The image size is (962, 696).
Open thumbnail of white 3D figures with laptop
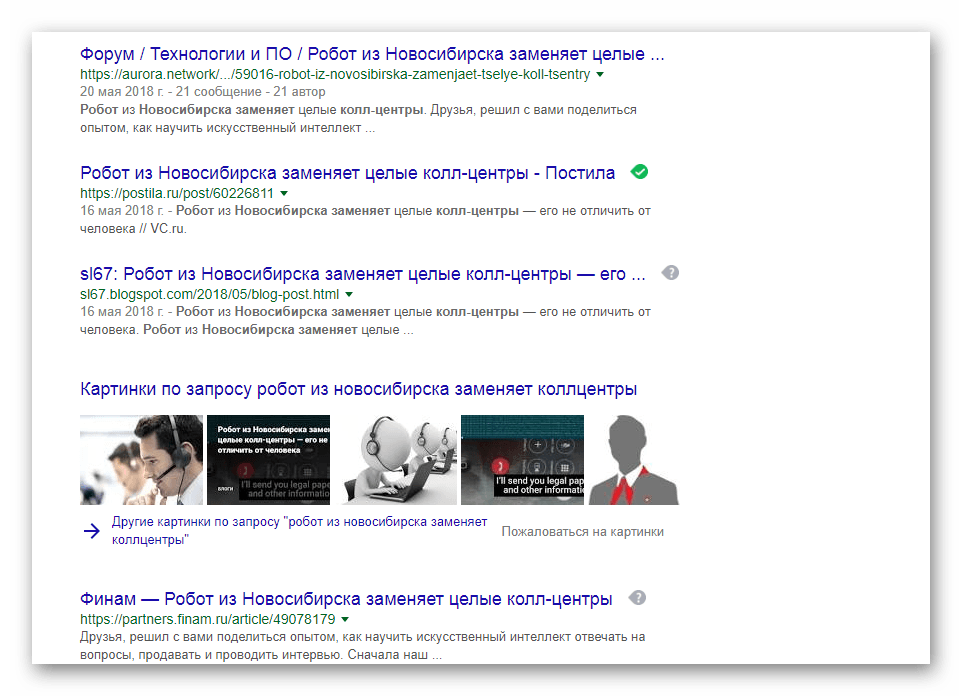pos(396,460)
